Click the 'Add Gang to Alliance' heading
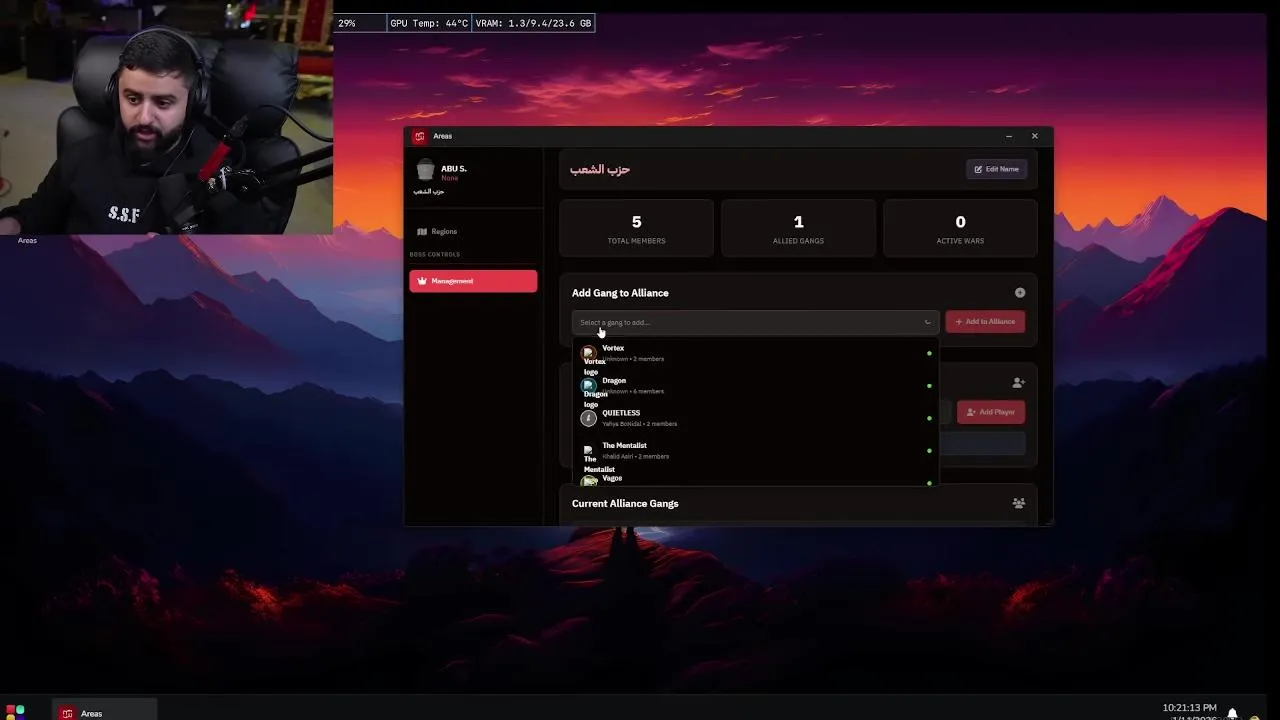The width and height of the screenshot is (1280, 720). (620, 293)
